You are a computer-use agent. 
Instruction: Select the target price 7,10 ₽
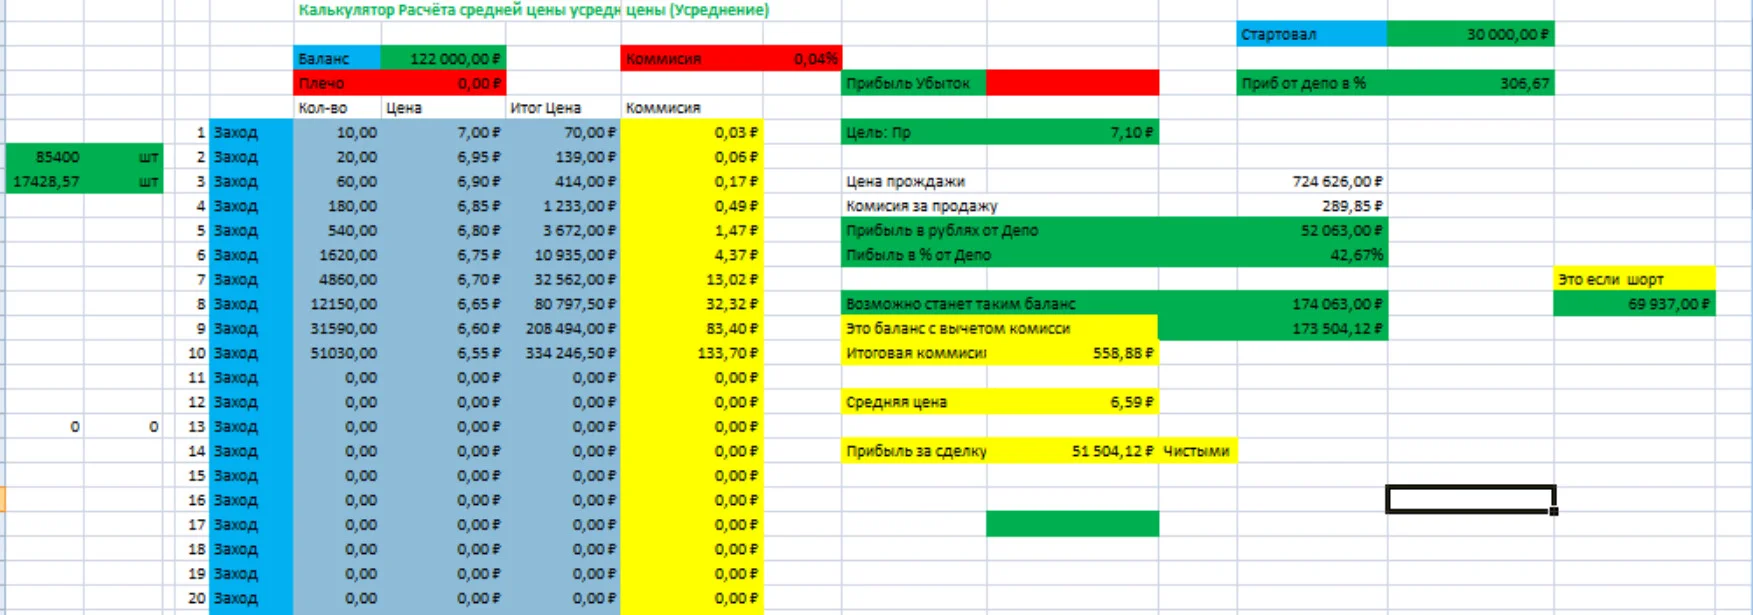[x=1072, y=132]
